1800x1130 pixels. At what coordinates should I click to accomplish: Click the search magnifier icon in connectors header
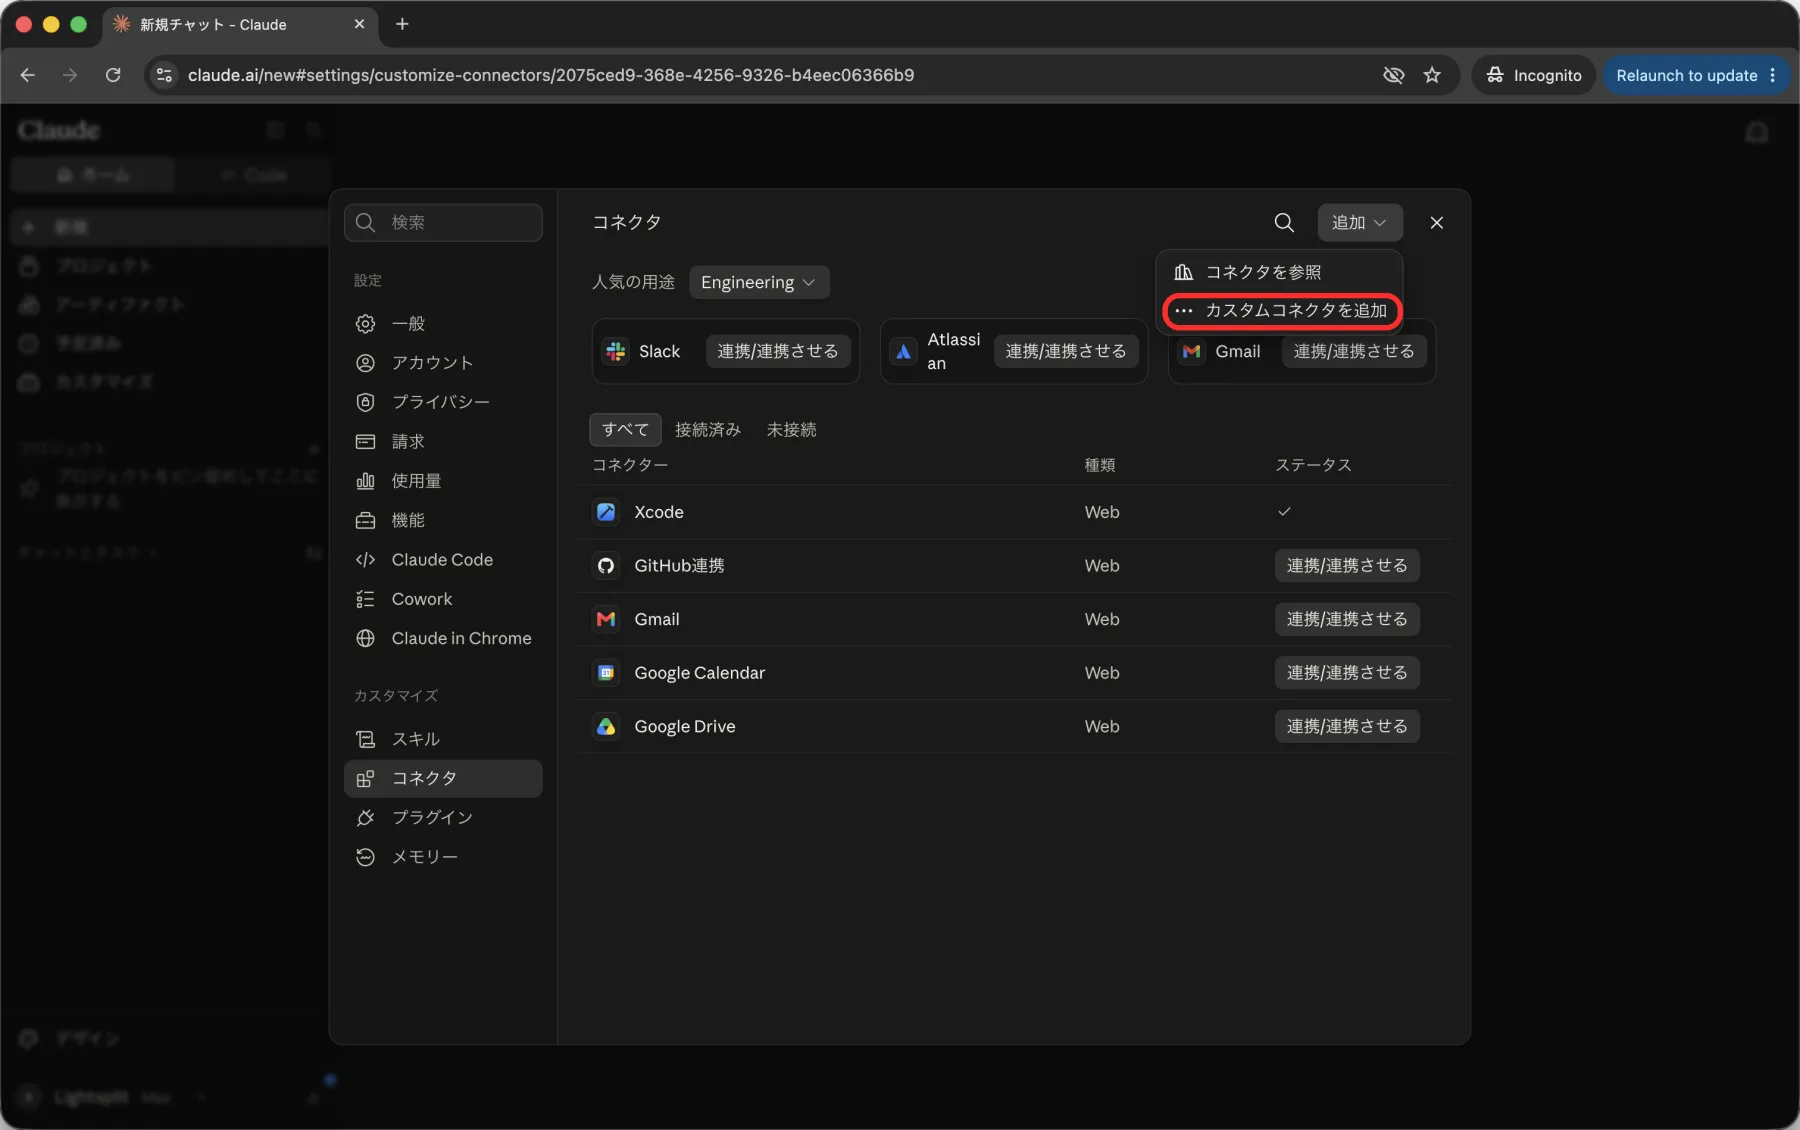tap(1284, 222)
